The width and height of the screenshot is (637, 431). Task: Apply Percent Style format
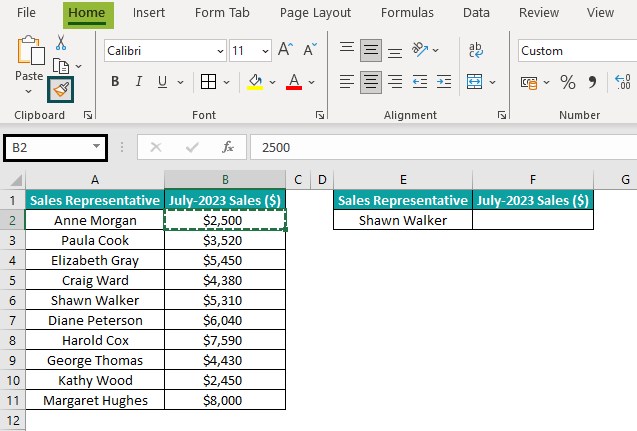pos(568,82)
